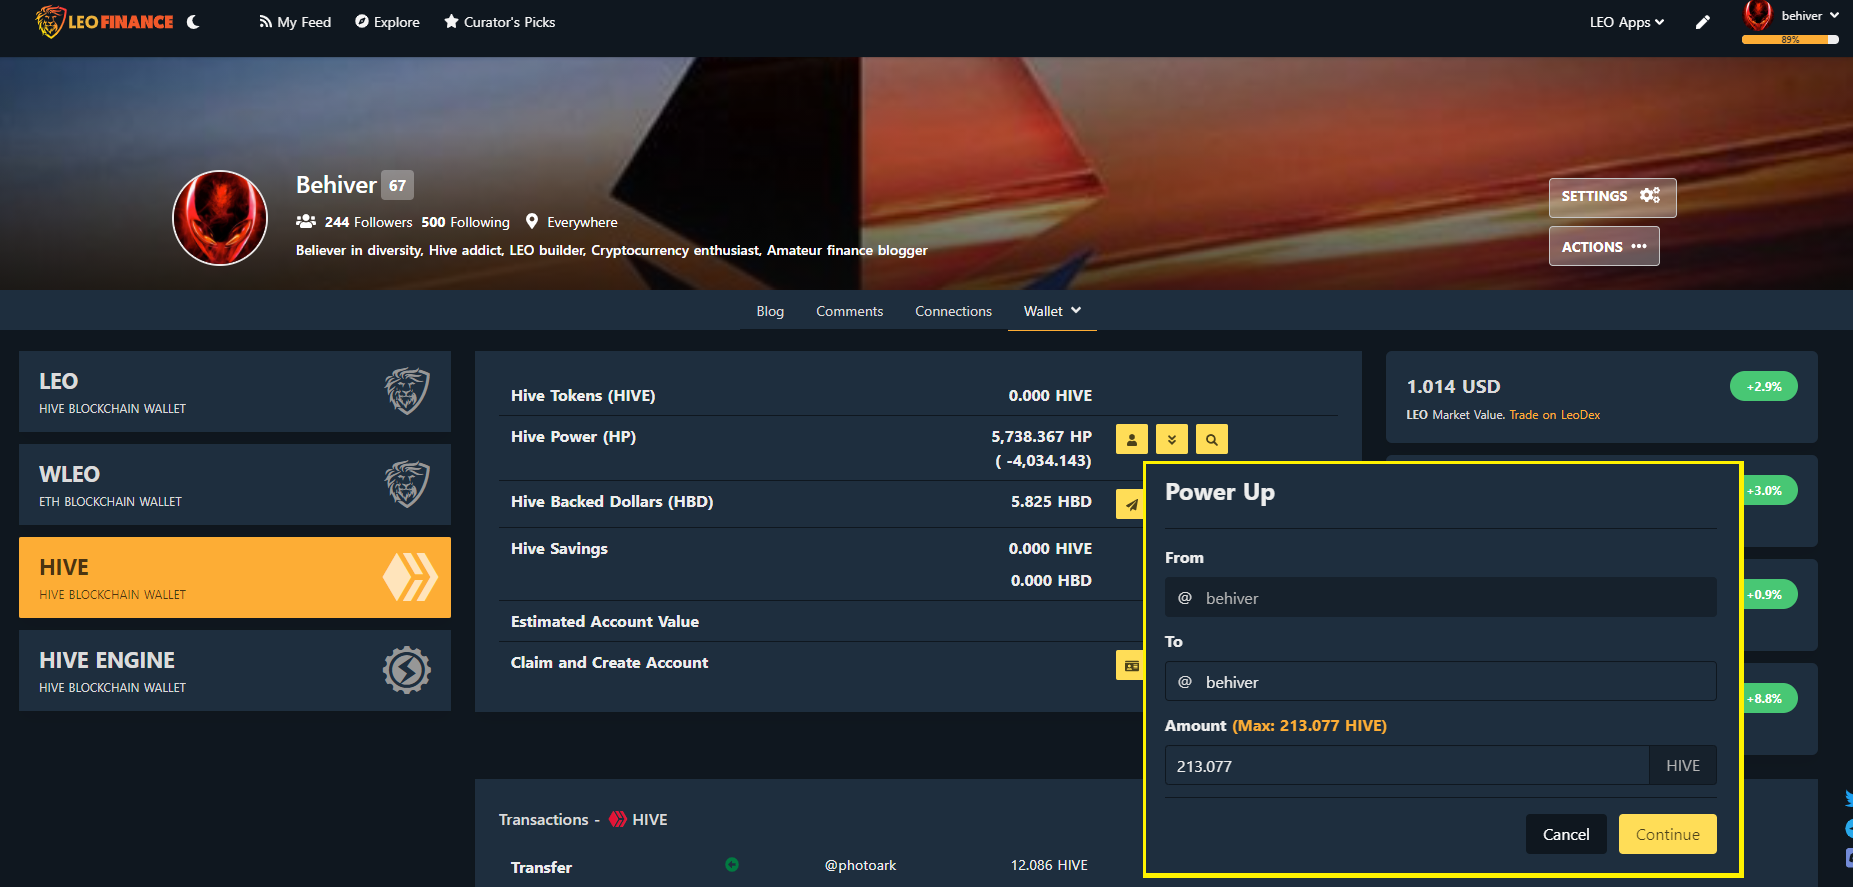
Task: Open the ACTIONS menu button
Action: click(x=1604, y=246)
